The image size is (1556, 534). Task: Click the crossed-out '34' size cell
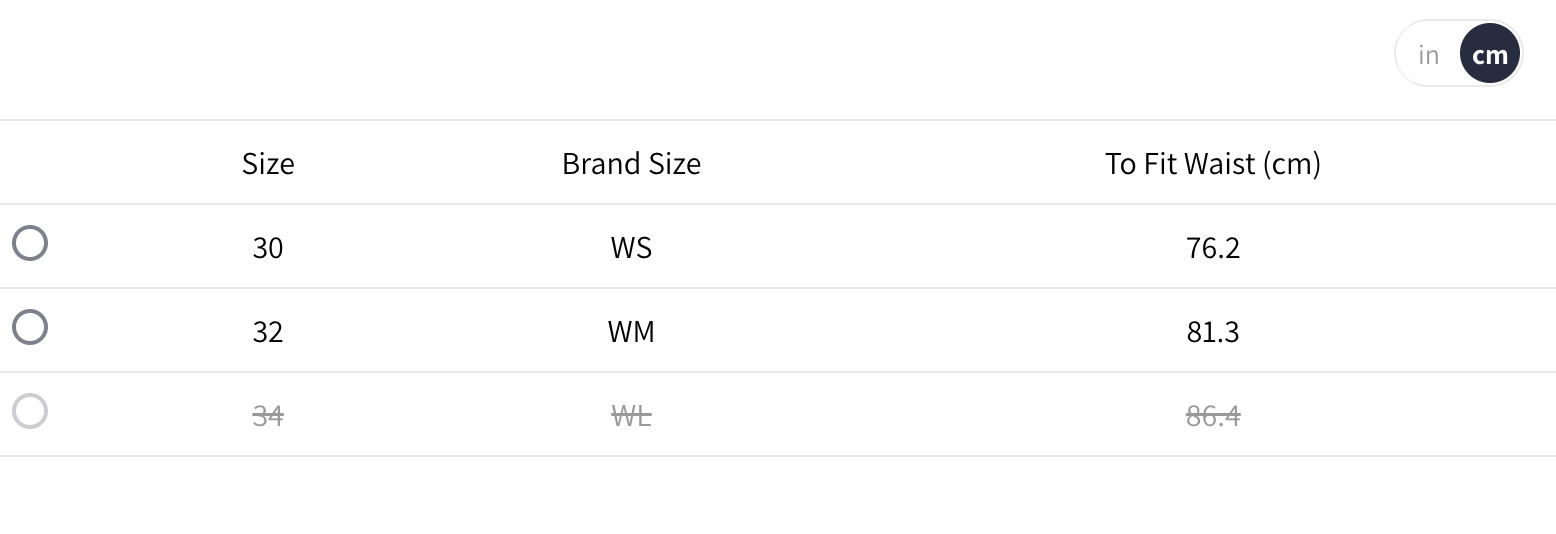click(268, 415)
